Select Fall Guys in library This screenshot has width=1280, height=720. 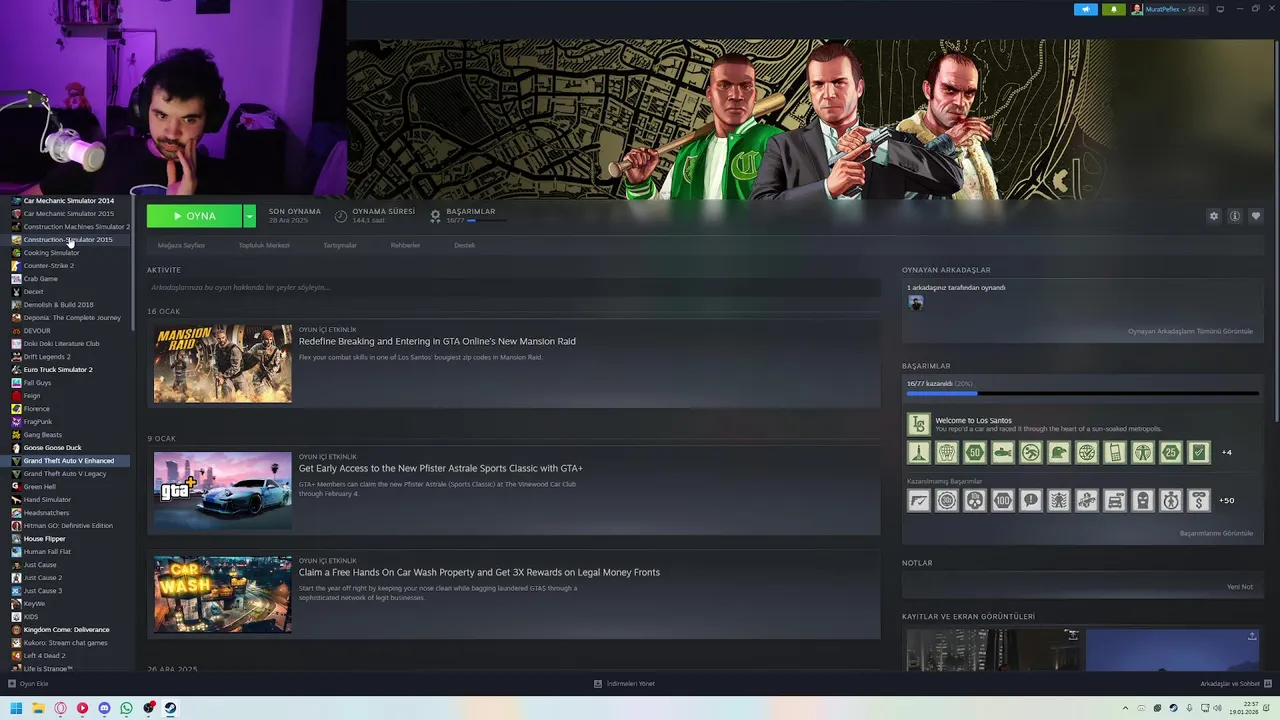click(37, 383)
